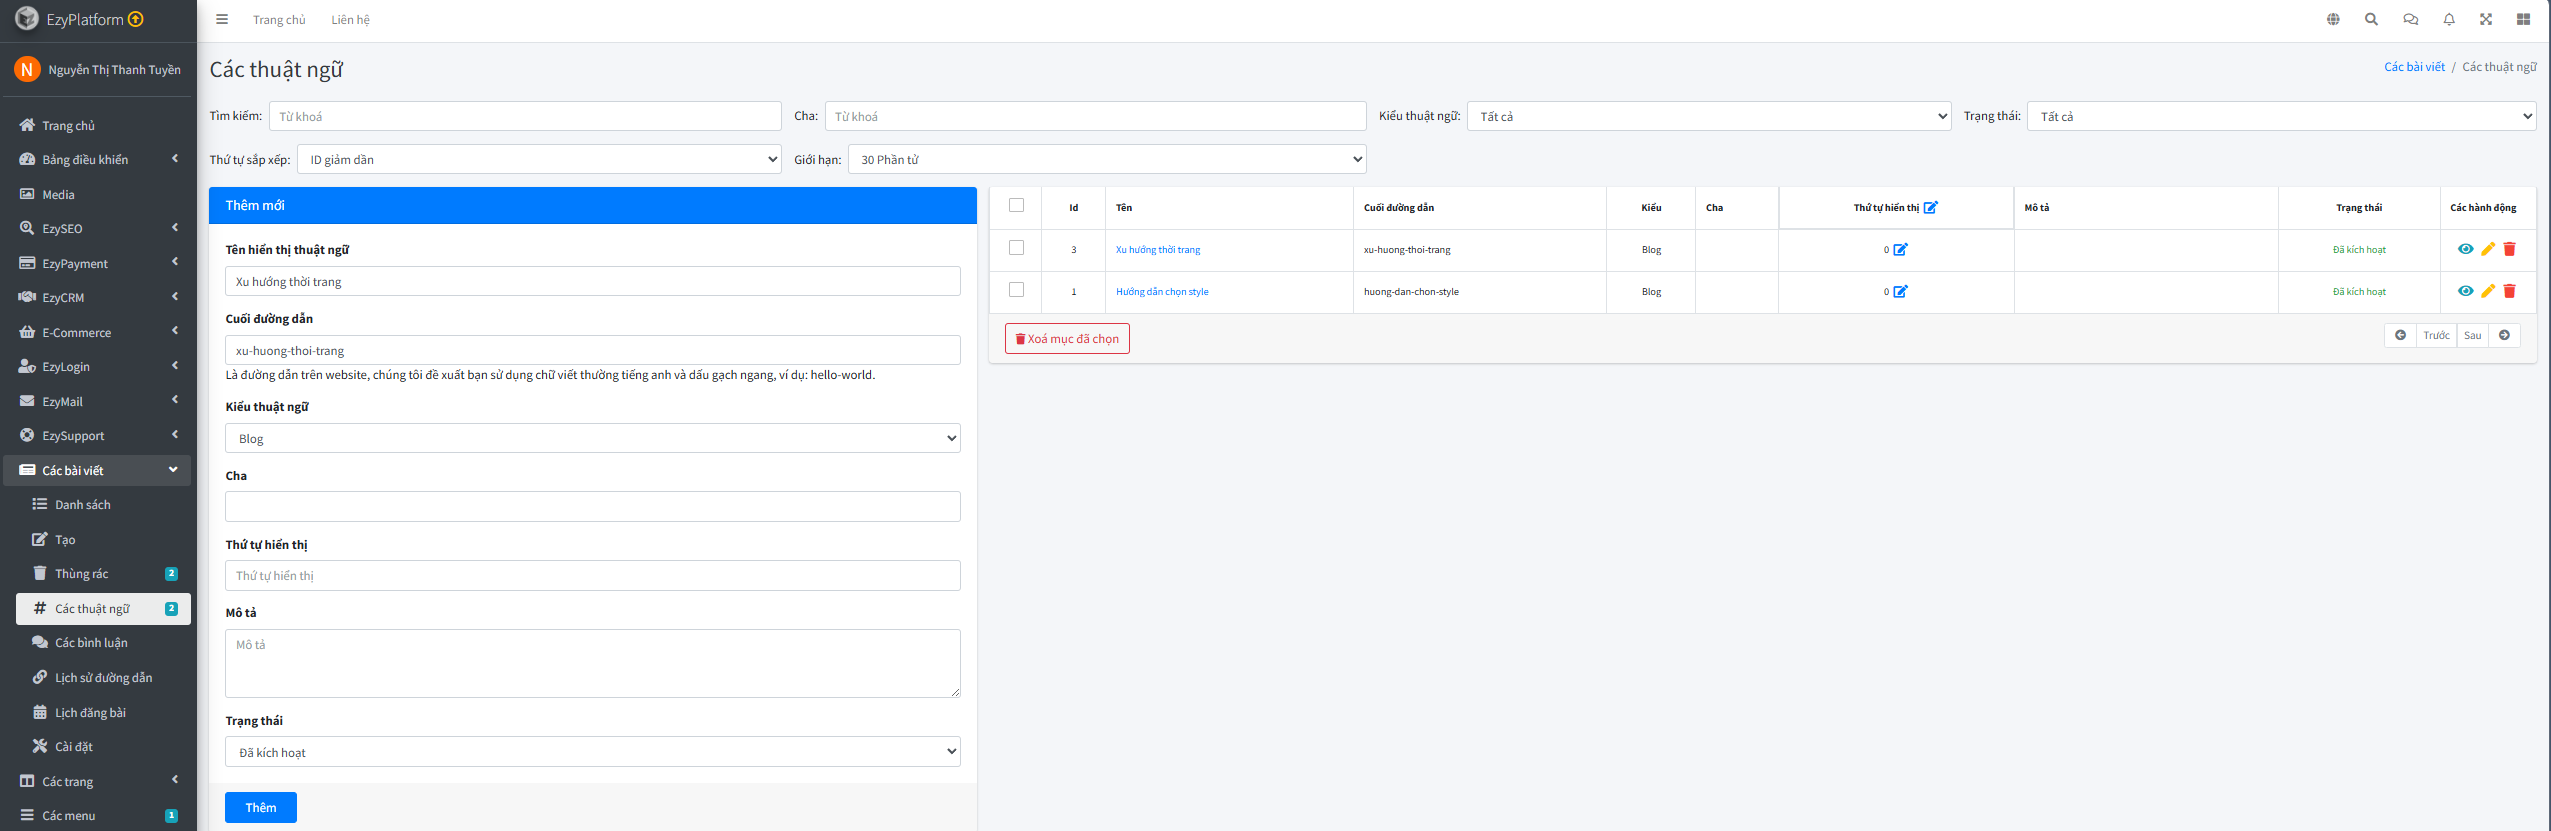Open the Thứ tự sắp xếp dropdown
Viewport: 2551px width, 831px height.
[x=539, y=159]
